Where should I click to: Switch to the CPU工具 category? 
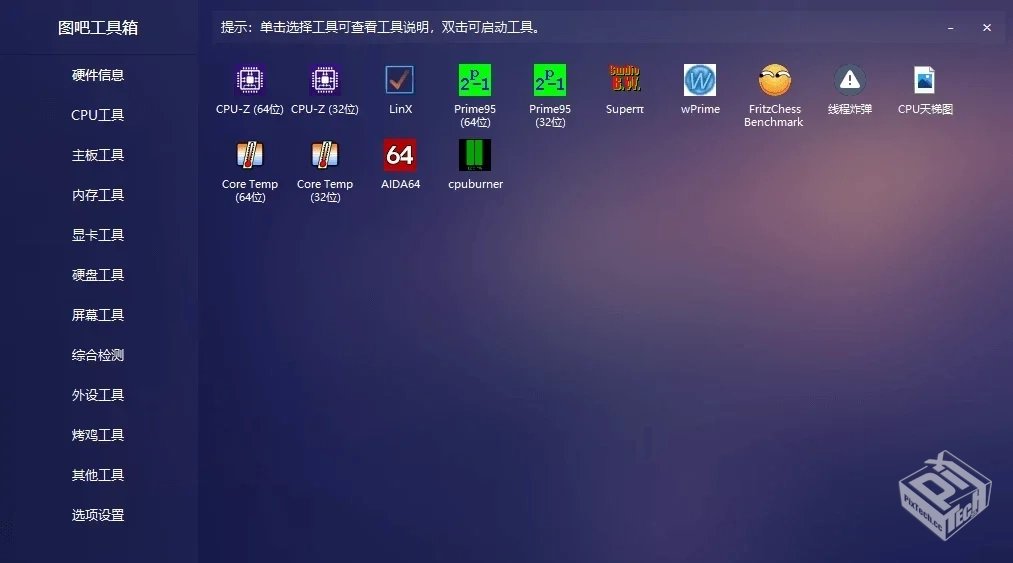point(98,115)
